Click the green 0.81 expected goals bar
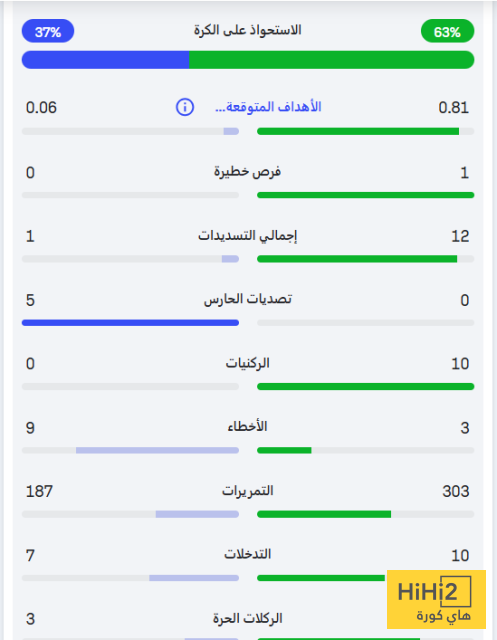This screenshot has height=640, width=497. coord(358,131)
